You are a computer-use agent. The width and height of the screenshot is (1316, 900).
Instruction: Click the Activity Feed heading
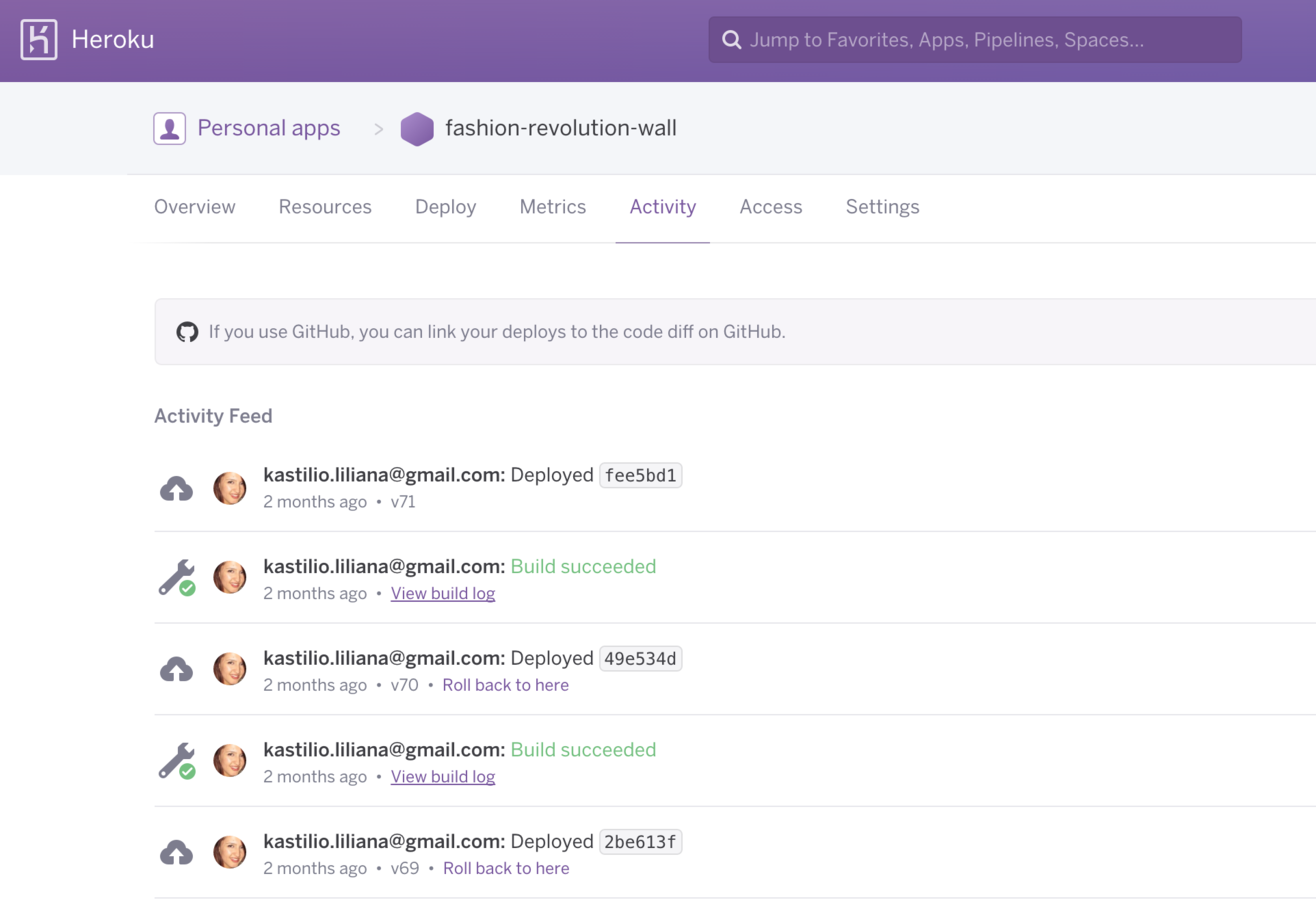(x=213, y=416)
